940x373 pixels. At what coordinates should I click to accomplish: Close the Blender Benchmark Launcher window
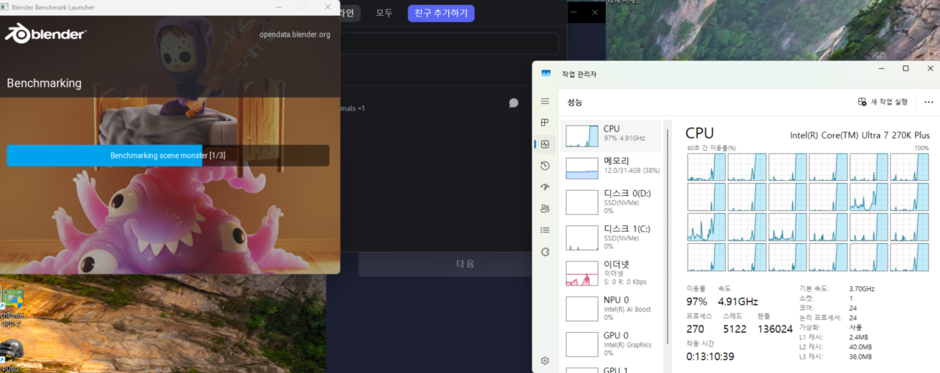point(327,7)
